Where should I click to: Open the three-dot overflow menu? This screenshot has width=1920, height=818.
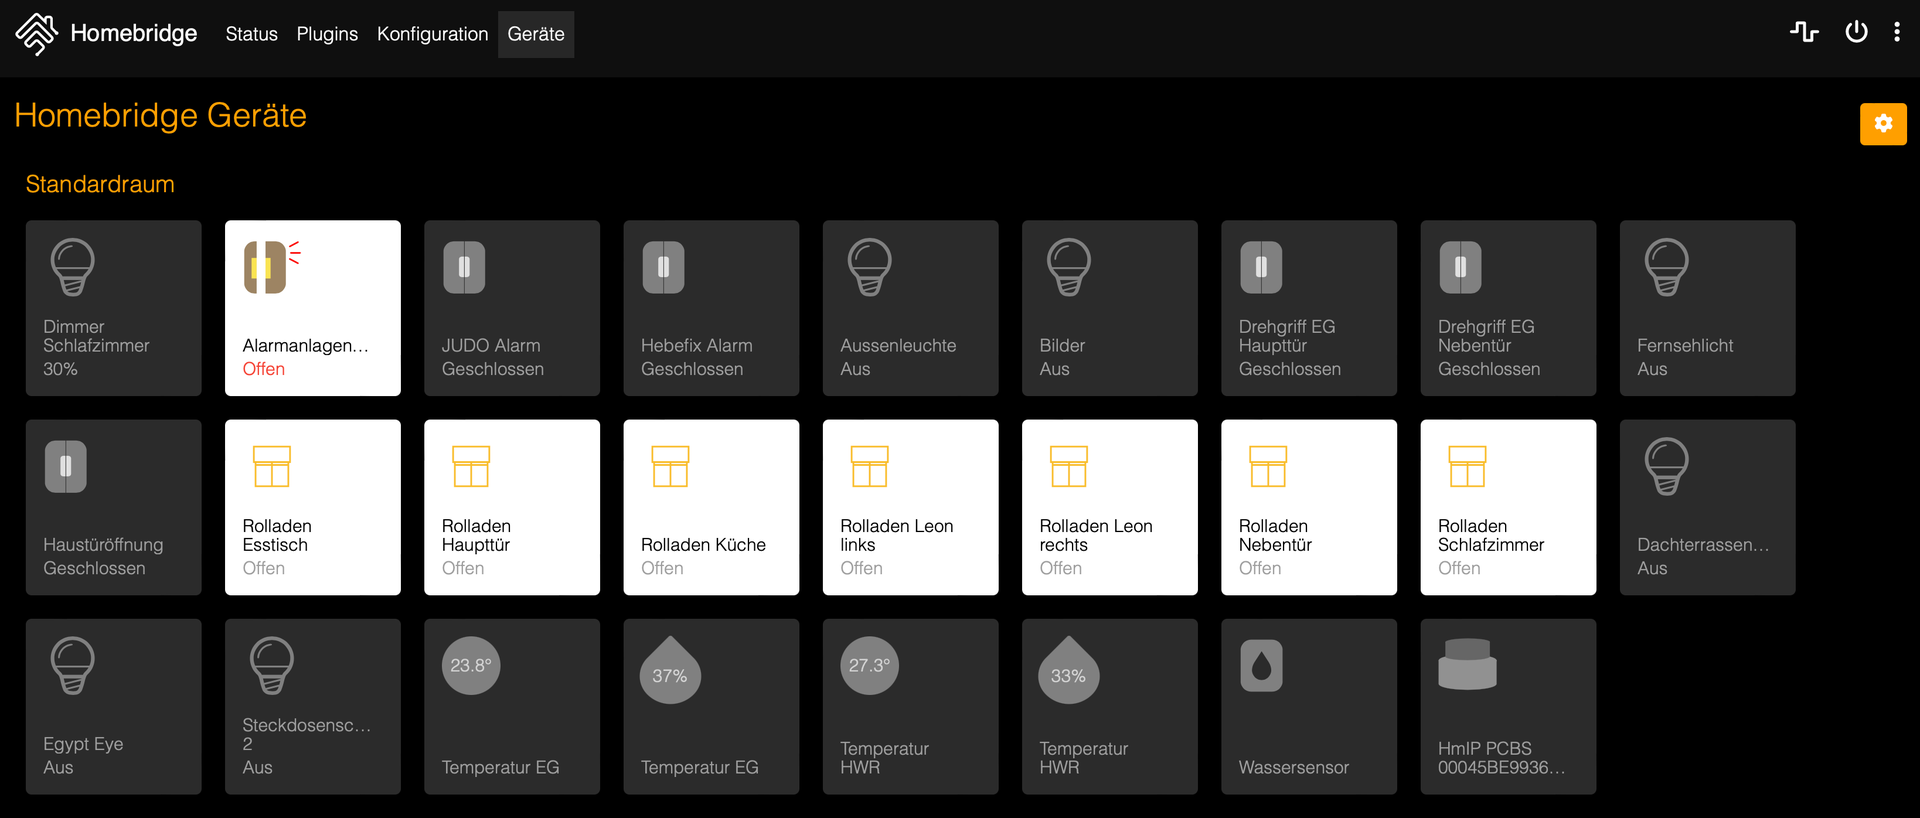tap(1896, 32)
